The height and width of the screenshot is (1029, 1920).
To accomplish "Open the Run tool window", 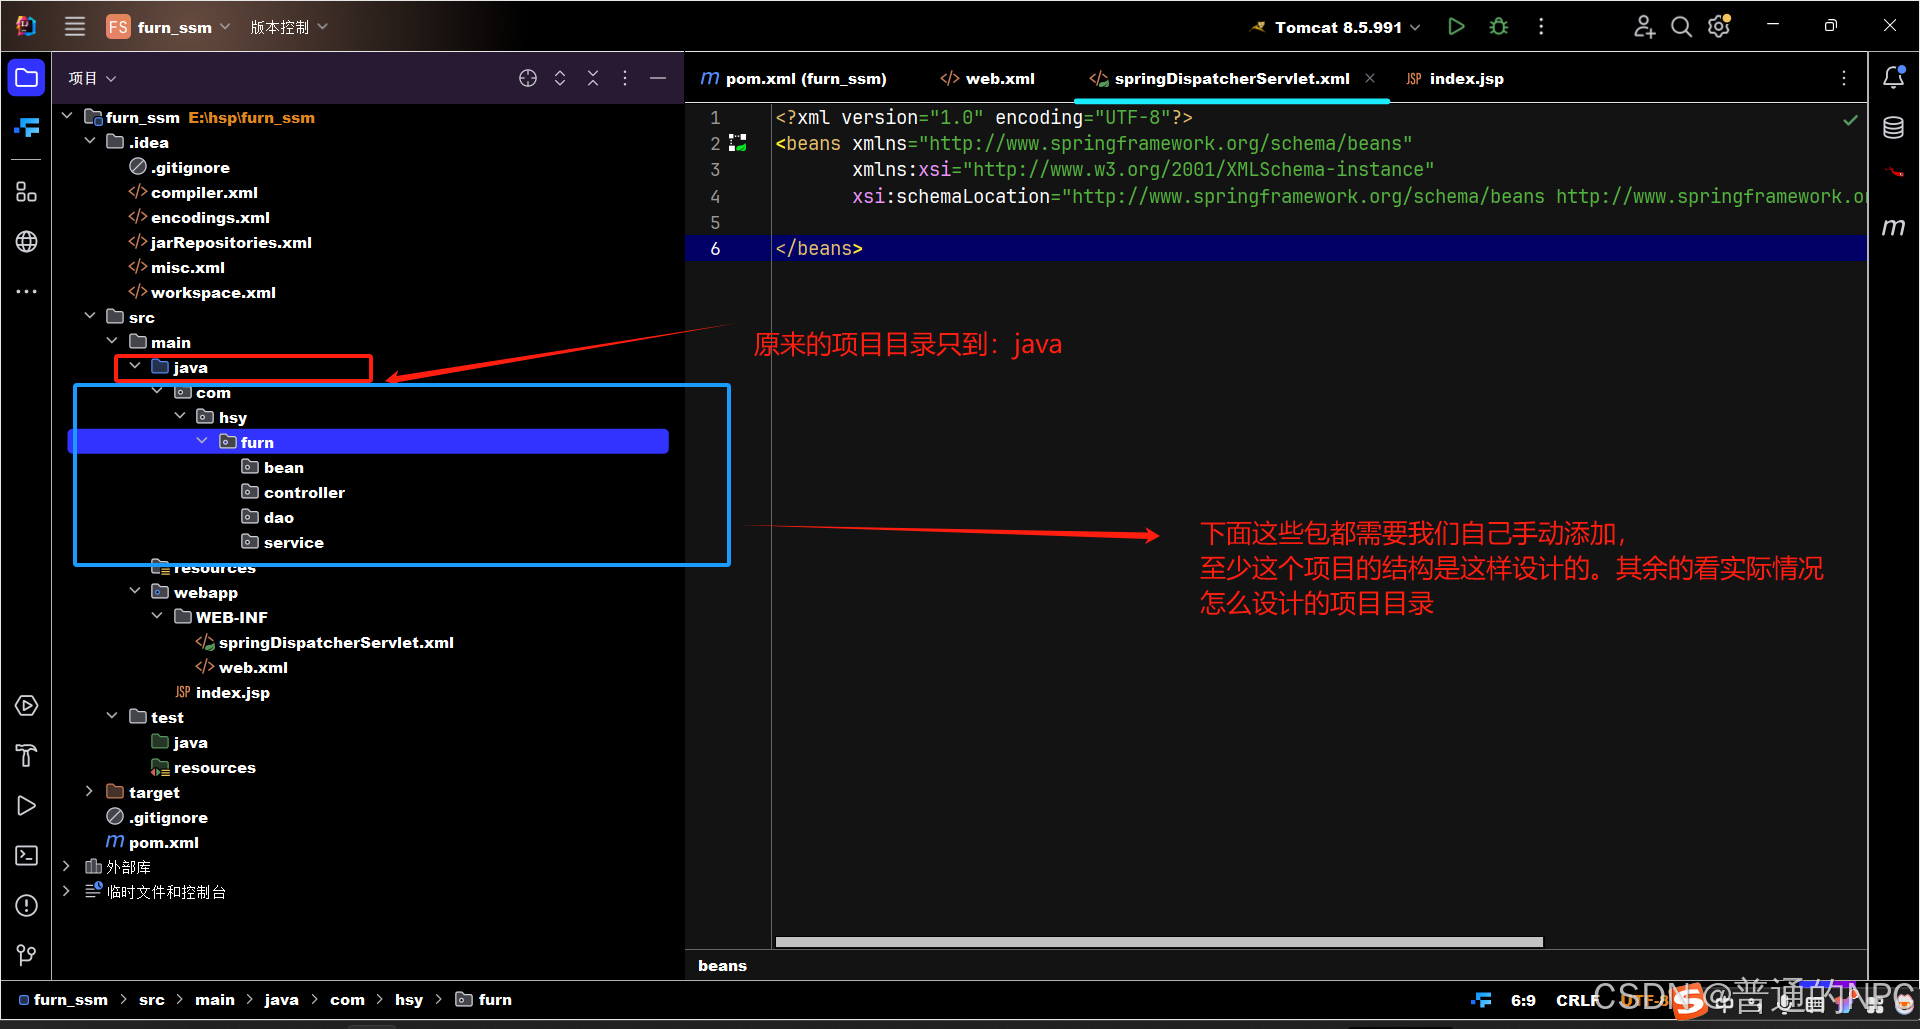I will (27, 806).
